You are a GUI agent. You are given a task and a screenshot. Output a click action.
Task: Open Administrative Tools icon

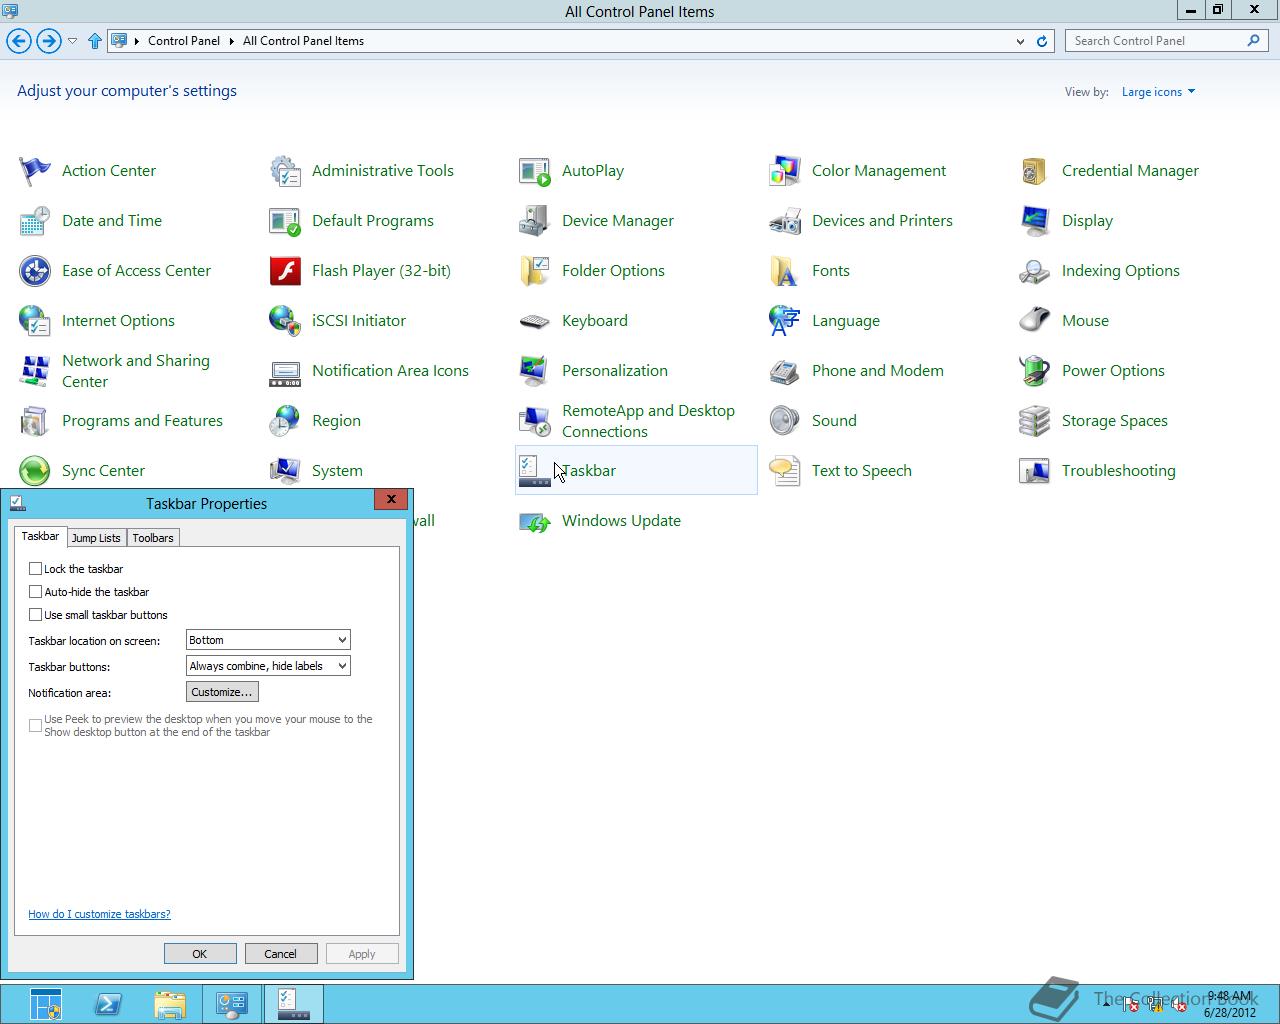285,171
